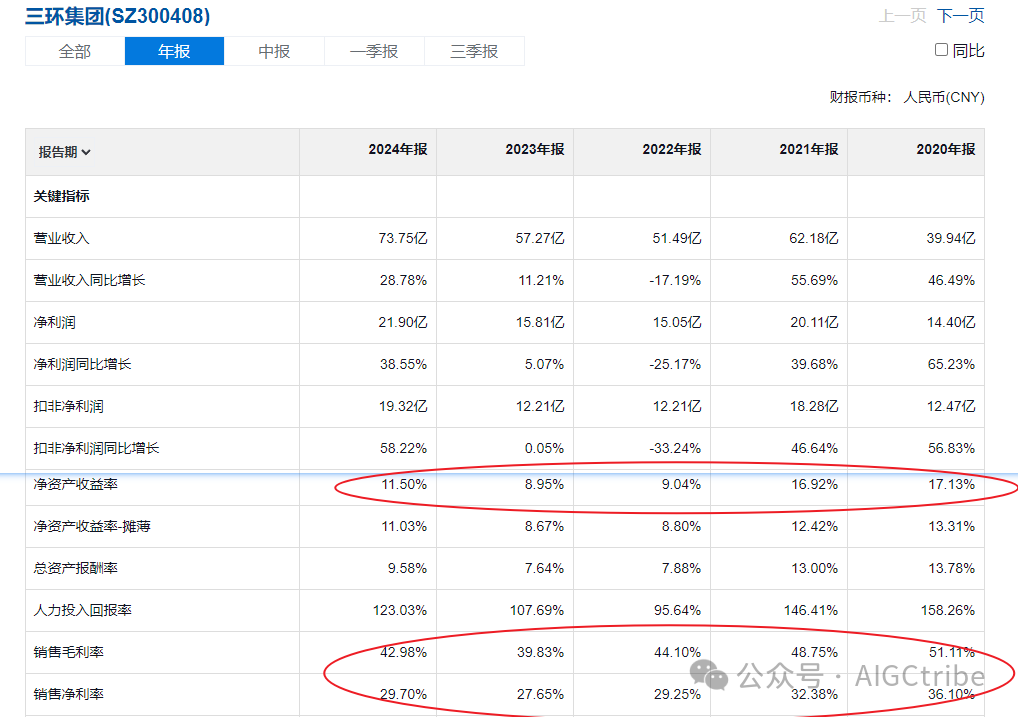
Task: Switch to the 全部 tab
Action: pyautogui.click(x=75, y=51)
